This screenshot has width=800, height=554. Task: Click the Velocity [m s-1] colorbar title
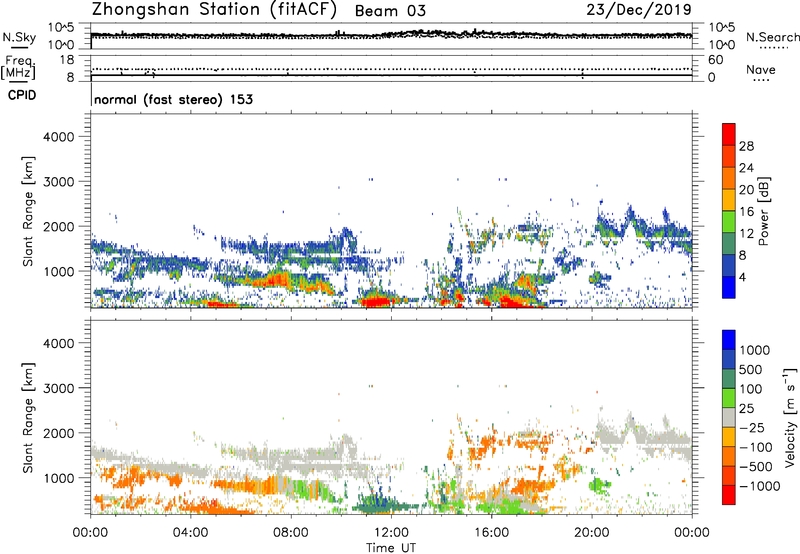pos(790,417)
